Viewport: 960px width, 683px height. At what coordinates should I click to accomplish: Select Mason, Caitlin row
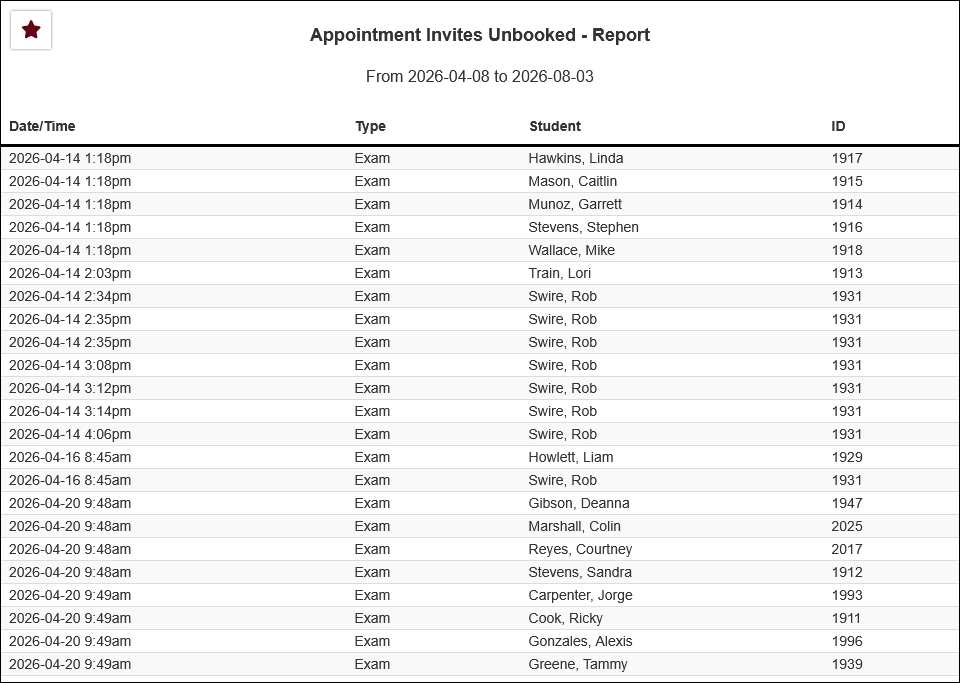480,182
